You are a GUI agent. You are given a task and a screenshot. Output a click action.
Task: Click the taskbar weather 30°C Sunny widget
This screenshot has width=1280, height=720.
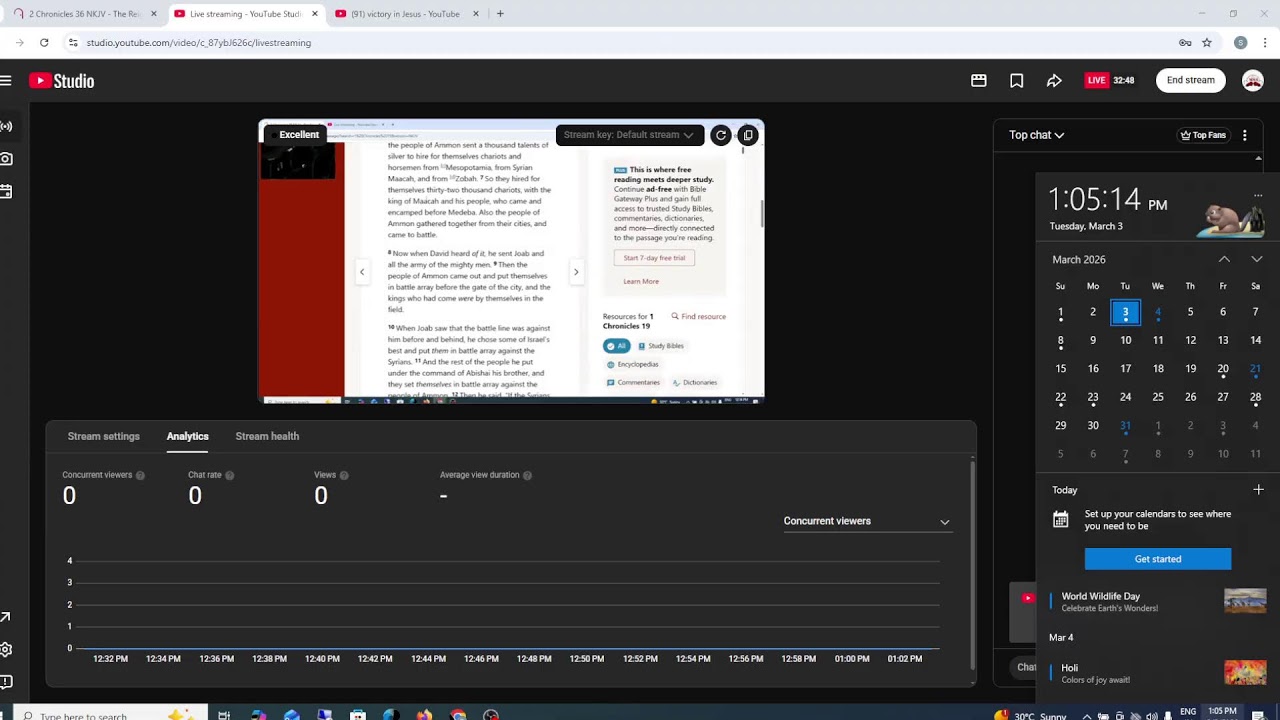(1030, 715)
